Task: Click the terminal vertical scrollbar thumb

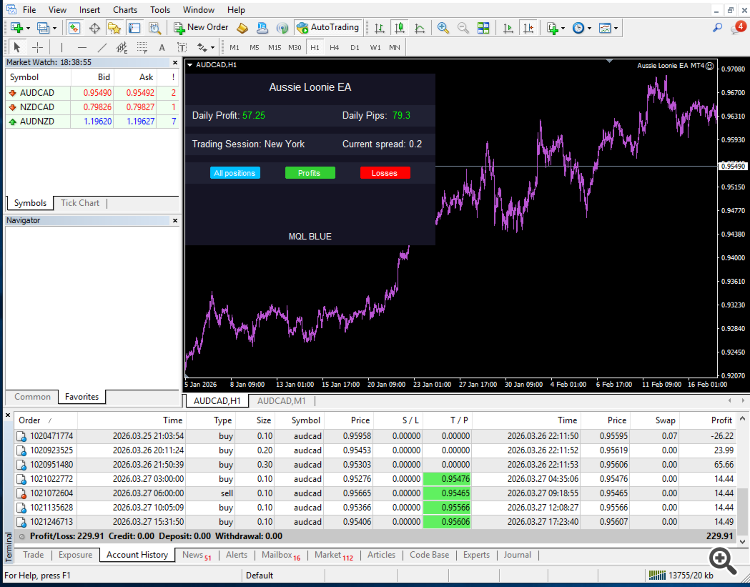Action: (x=742, y=512)
